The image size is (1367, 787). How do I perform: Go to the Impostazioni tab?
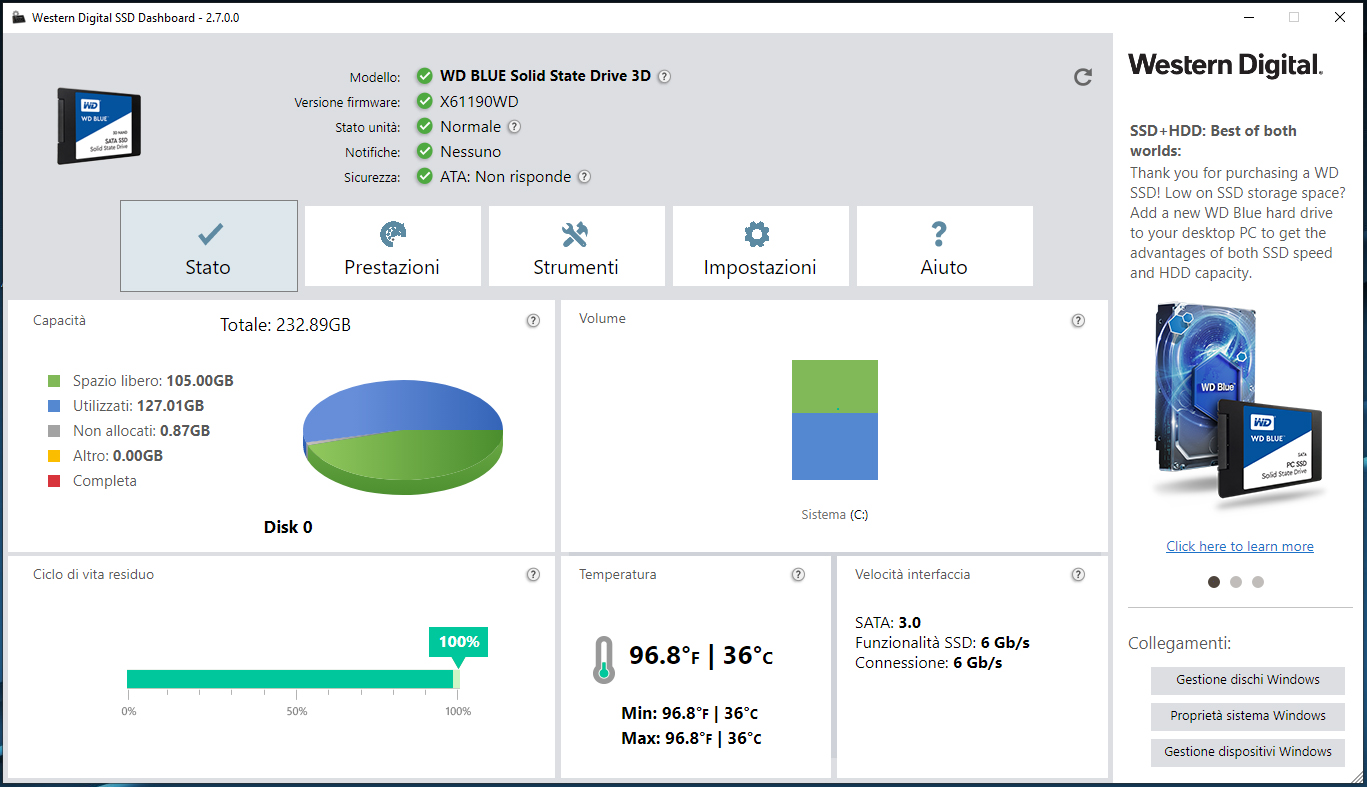(x=760, y=246)
